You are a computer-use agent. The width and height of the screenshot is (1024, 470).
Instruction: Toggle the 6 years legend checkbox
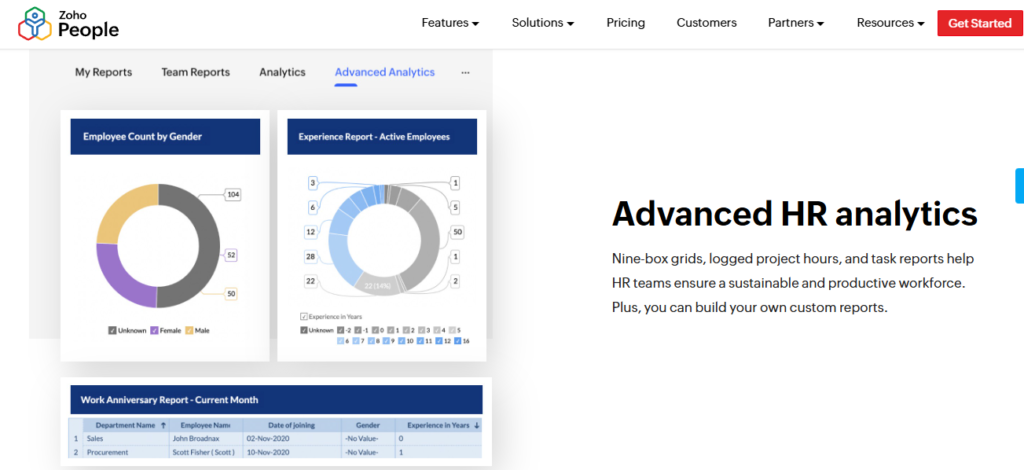click(340, 341)
